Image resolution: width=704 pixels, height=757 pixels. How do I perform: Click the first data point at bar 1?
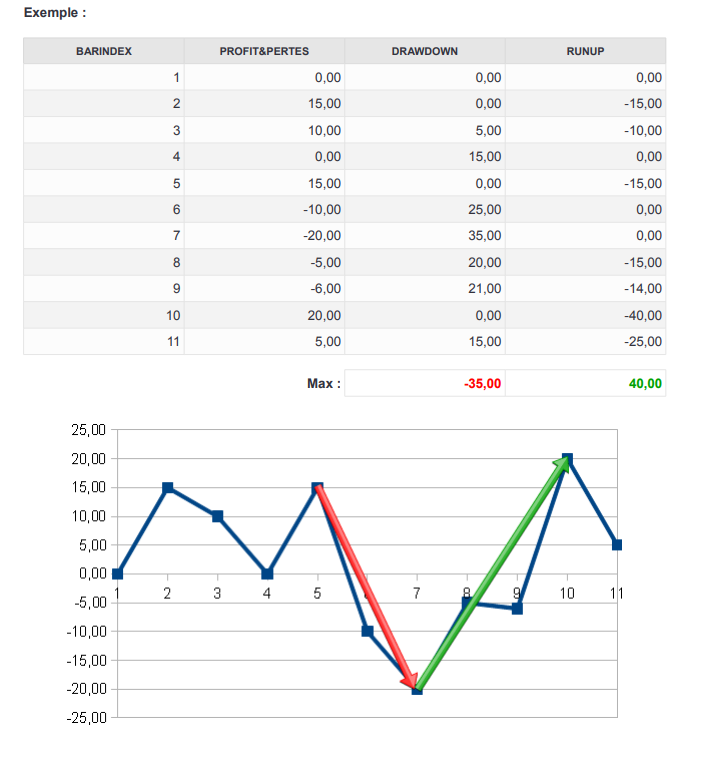point(118,574)
